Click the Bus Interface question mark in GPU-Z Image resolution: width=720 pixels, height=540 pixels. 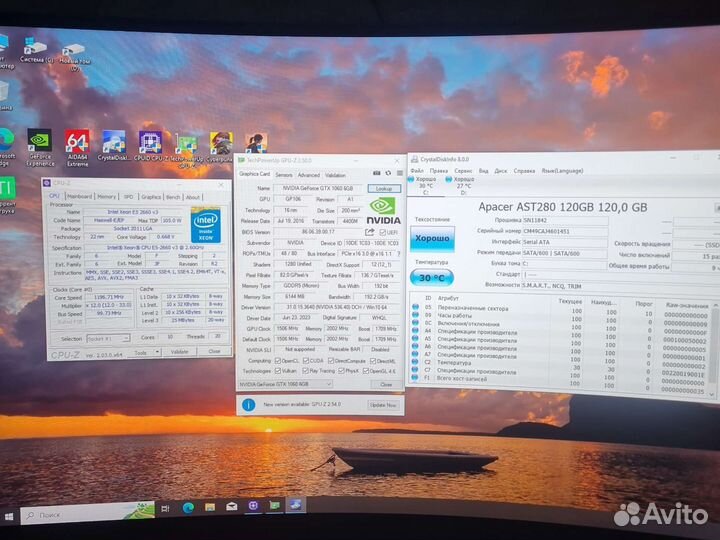[x=399, y=253]
